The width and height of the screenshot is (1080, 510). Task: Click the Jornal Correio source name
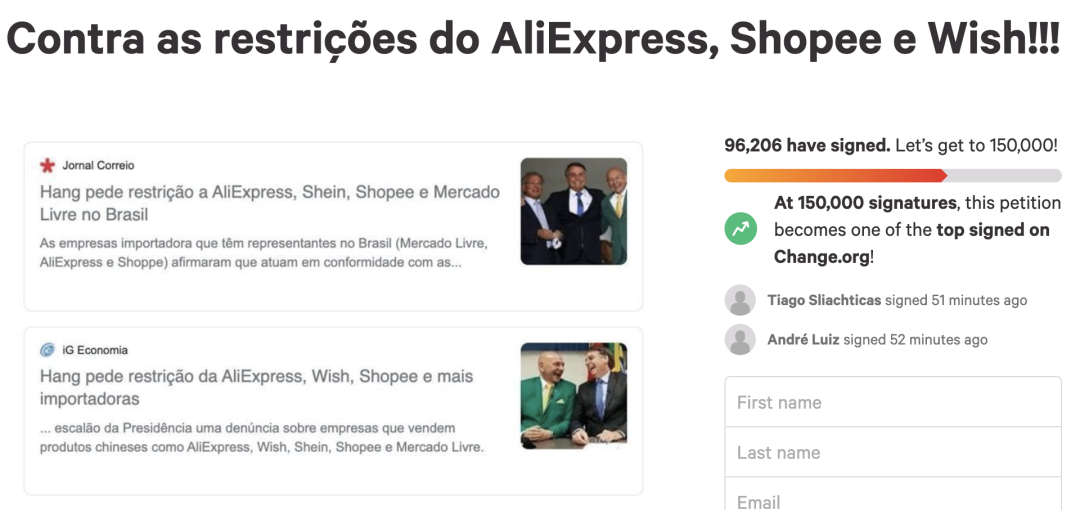[x=98, y=165]
